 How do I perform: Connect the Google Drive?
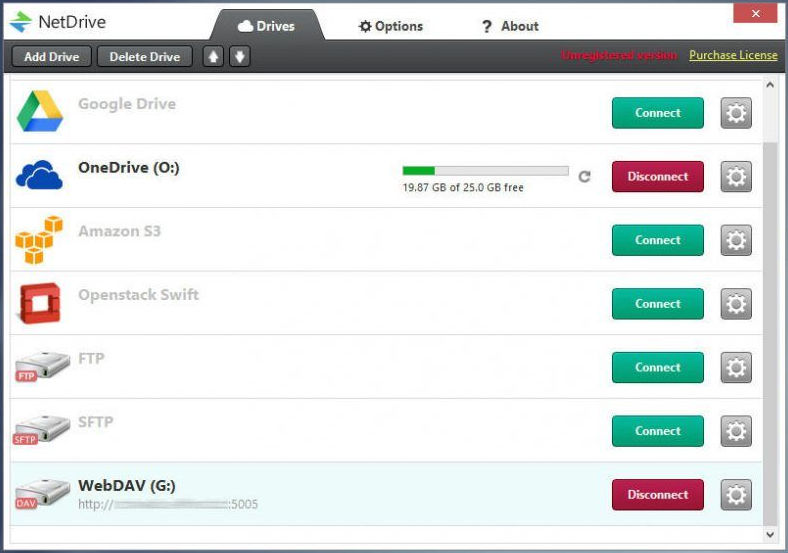click(x=658, y=113)
